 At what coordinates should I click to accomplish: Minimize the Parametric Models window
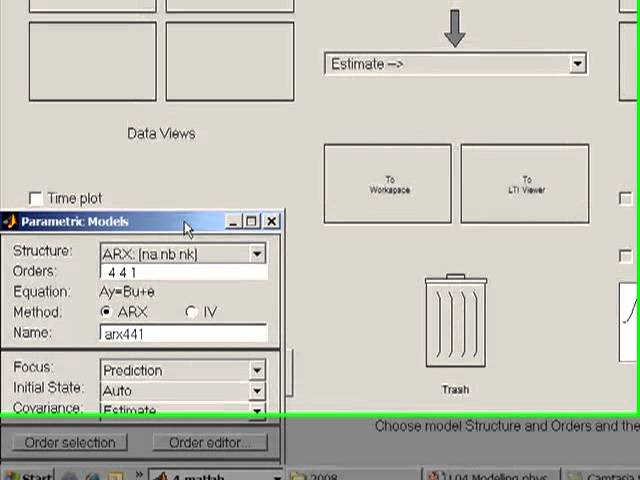(x=233, y=222)
